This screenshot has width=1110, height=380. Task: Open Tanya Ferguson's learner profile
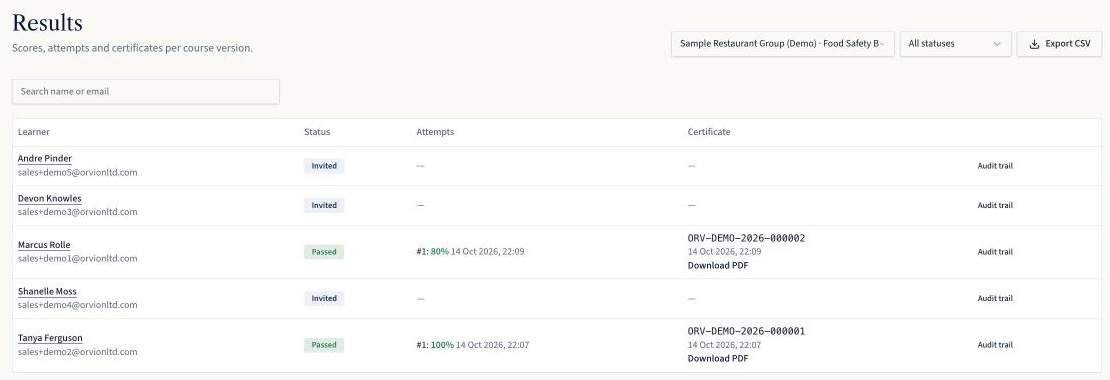coord(50,338)
